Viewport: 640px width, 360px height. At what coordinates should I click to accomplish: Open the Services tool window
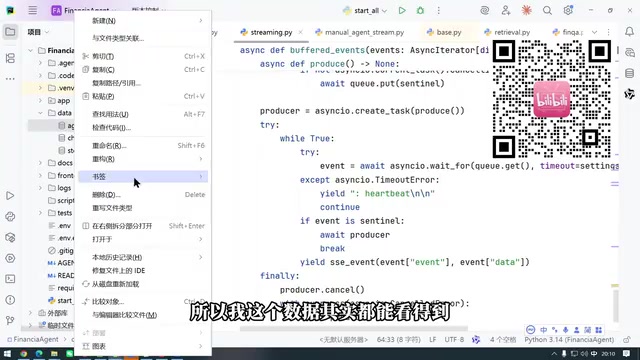coord(10,258)
